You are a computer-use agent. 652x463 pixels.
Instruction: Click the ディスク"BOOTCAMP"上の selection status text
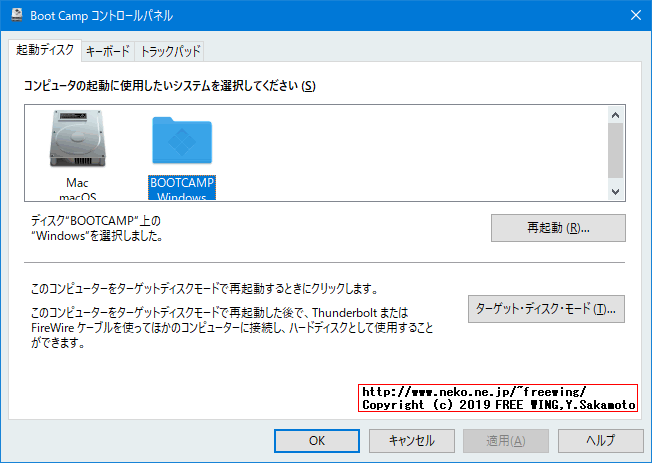pos(97,228)
